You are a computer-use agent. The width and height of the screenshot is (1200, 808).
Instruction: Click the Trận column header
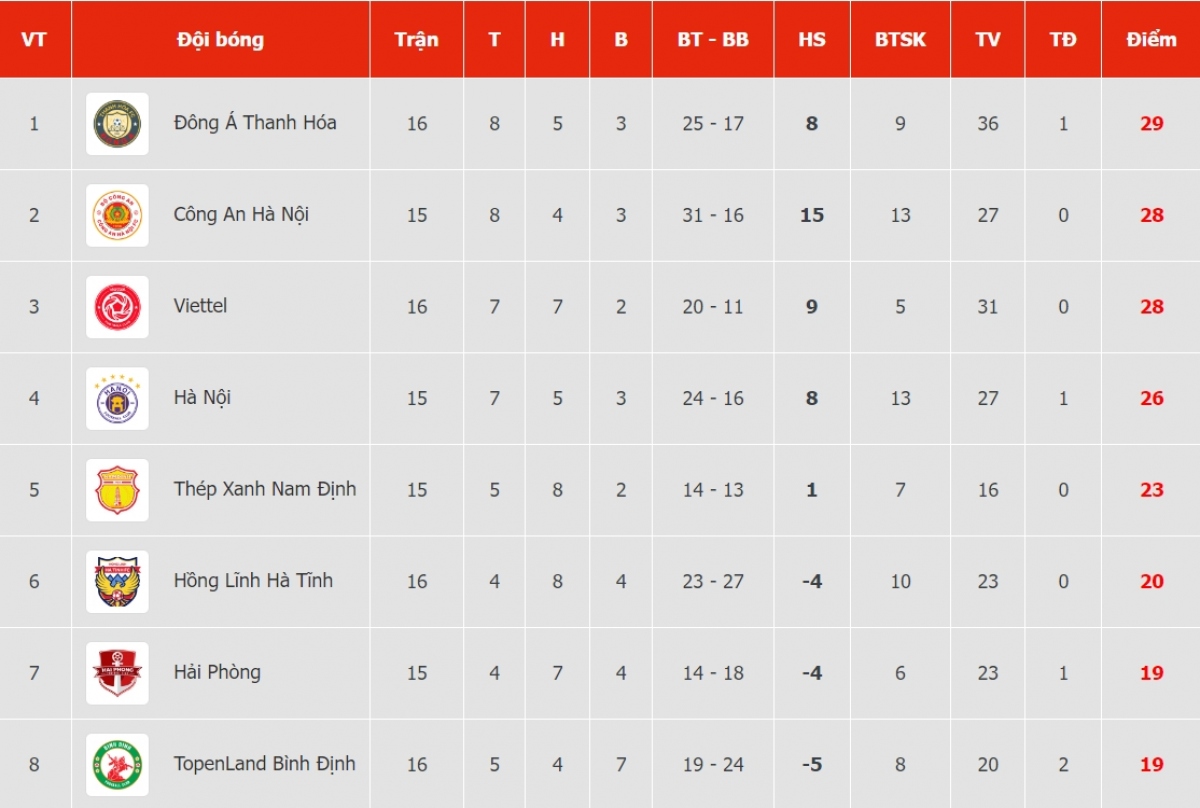point(416,40)
